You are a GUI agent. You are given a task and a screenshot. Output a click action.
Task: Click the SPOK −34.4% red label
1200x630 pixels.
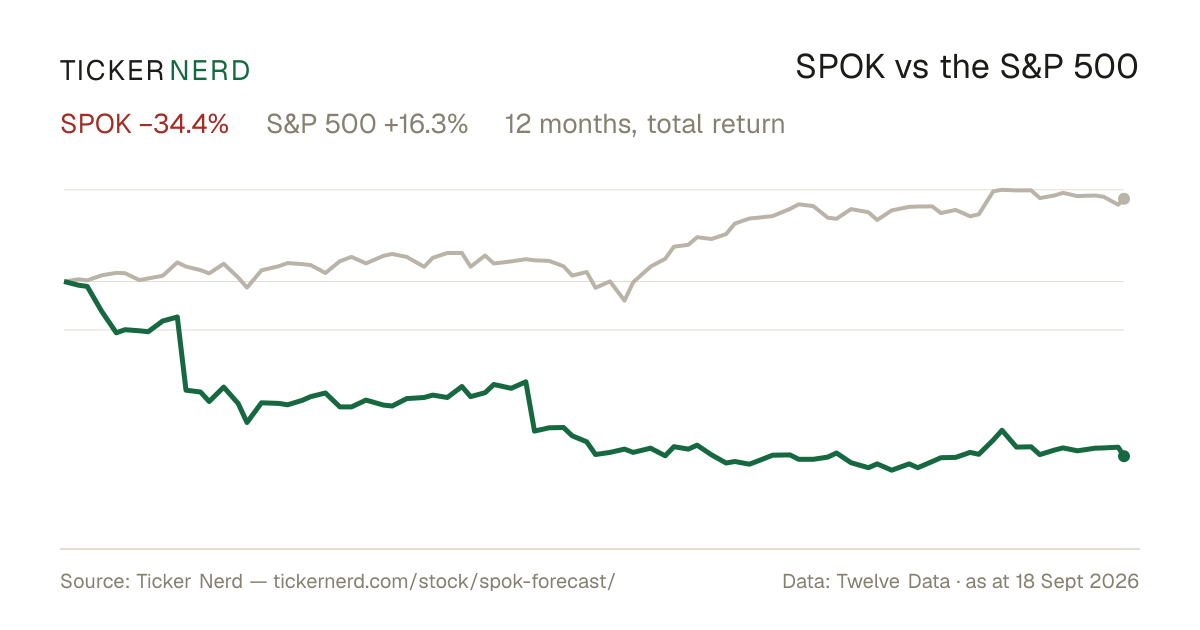[x=145, y=125]
